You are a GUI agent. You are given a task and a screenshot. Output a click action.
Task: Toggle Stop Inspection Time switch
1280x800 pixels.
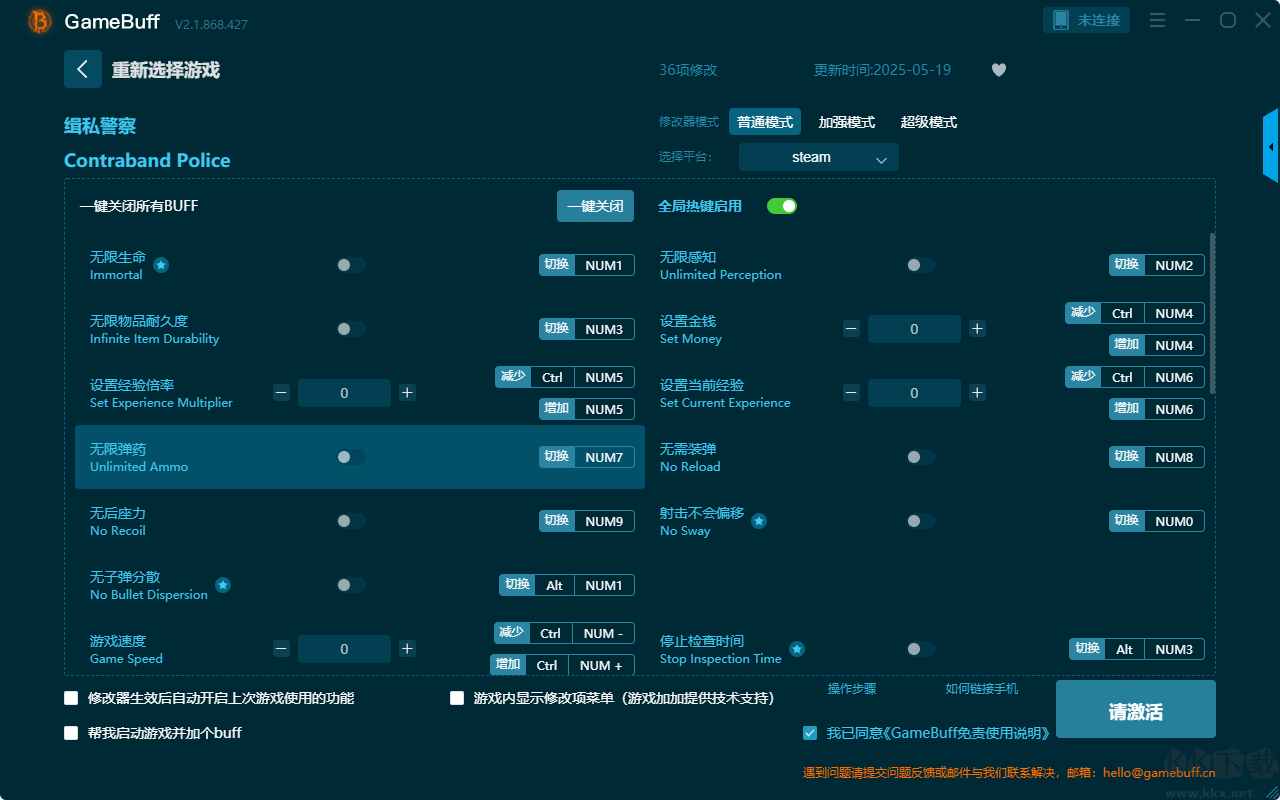click(x=921, y=649)
